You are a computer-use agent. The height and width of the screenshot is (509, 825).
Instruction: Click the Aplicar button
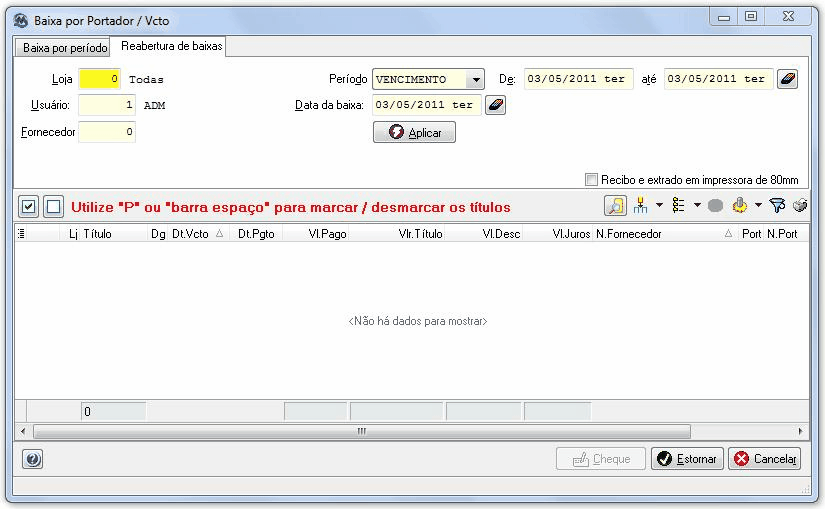(x=415, y=132)
